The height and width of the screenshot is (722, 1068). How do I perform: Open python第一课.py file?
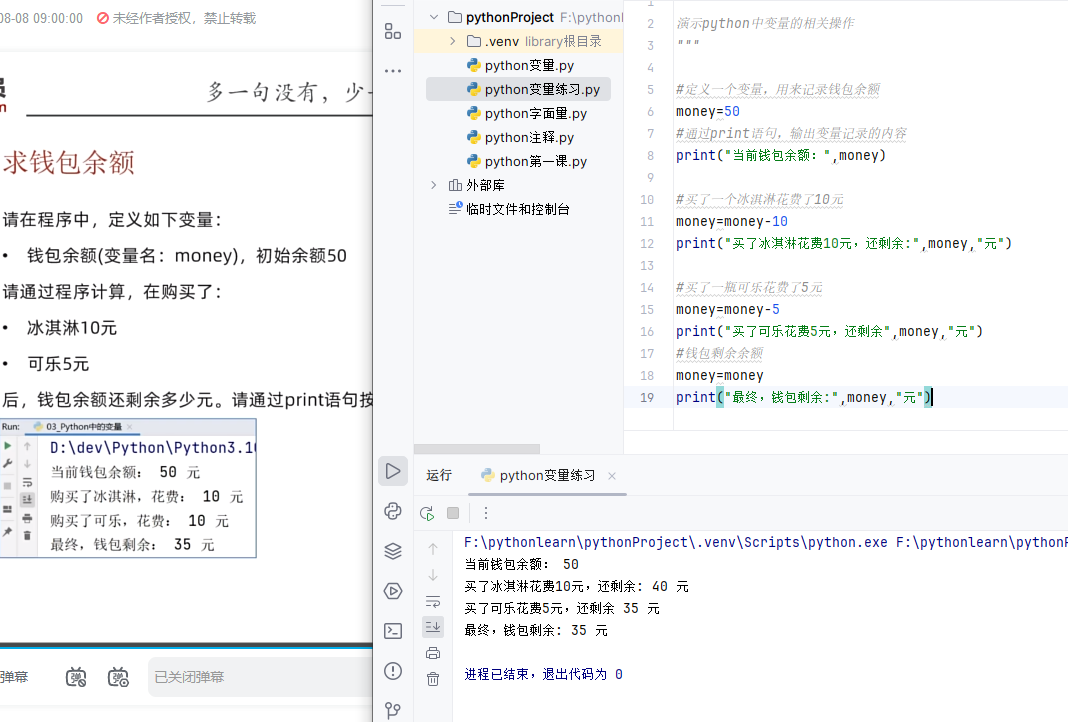(535, 161)
